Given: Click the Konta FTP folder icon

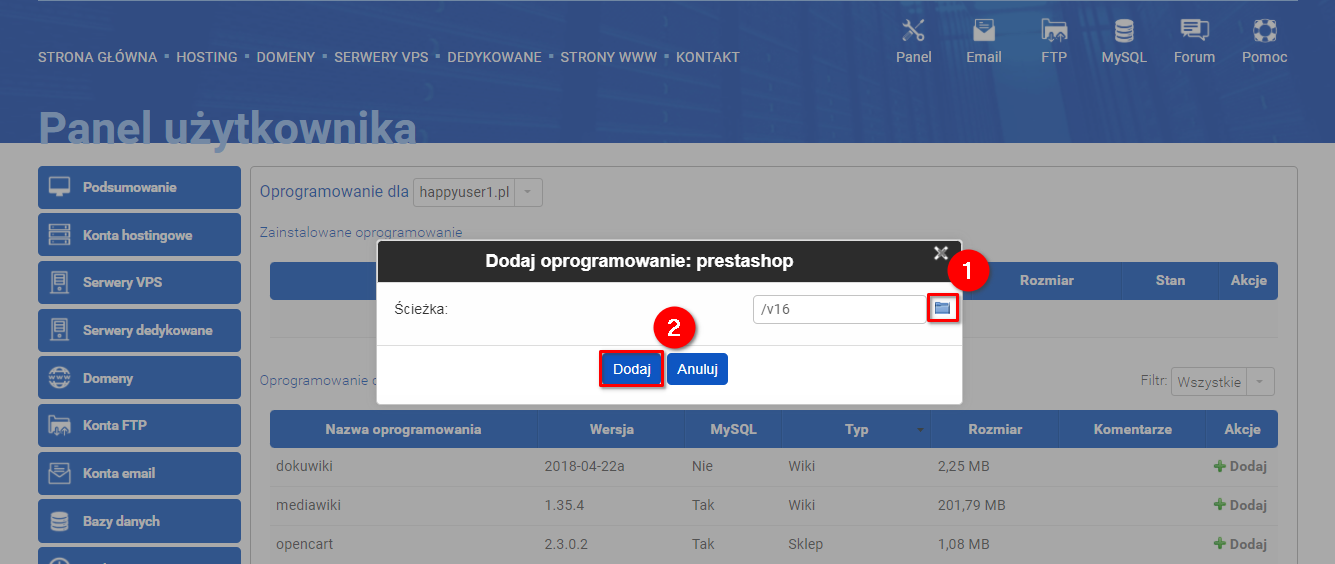Looking at the screenshot, I should (60, 425).
